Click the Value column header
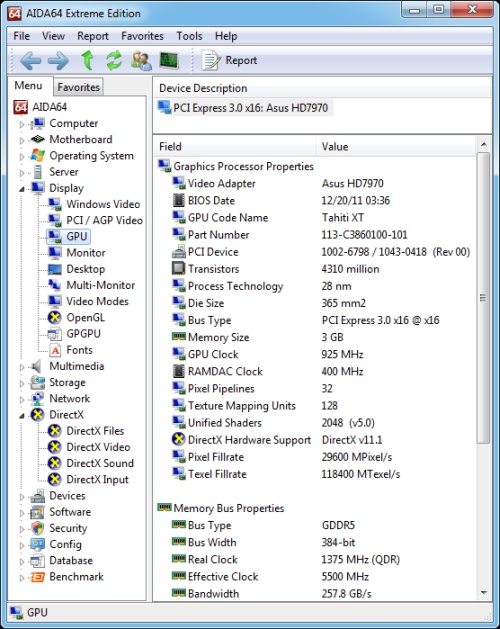The height and width of the screenshot is (629, 500). point(396,146)
